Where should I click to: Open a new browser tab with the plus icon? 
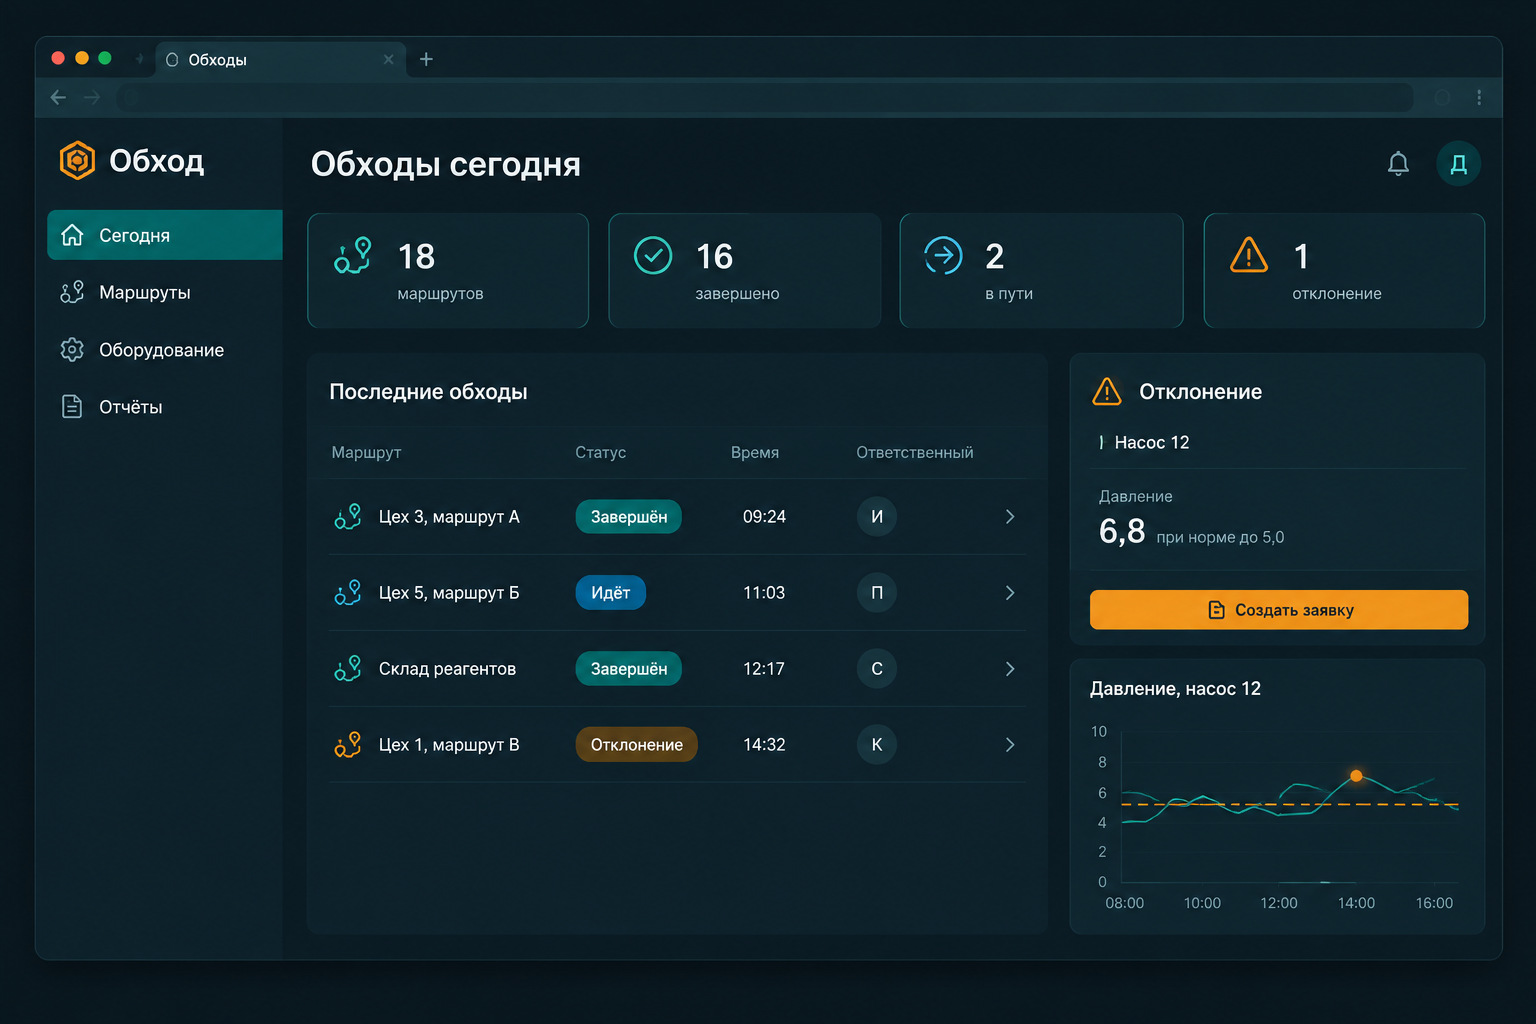coord(426,59)
